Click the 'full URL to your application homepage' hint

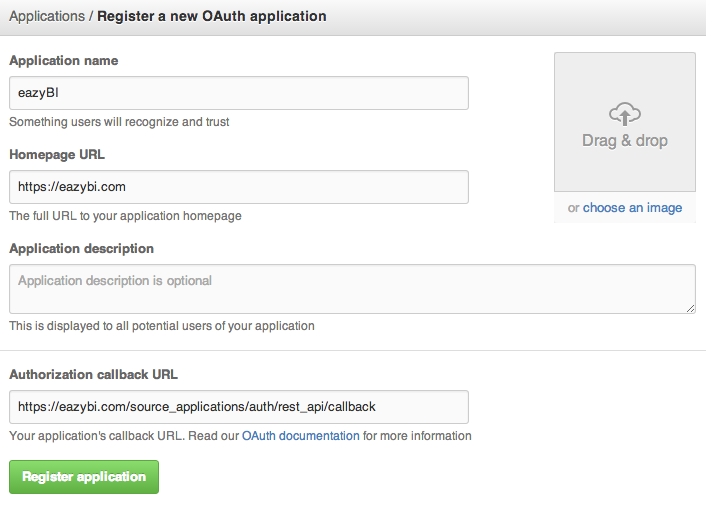click(125, 216)
